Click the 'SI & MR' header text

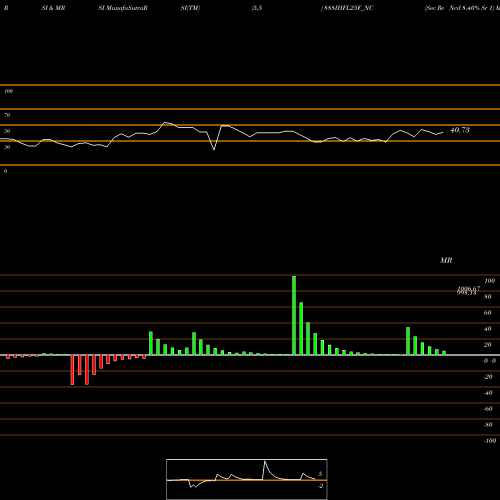pyautogui.click(x=53, y=8)
